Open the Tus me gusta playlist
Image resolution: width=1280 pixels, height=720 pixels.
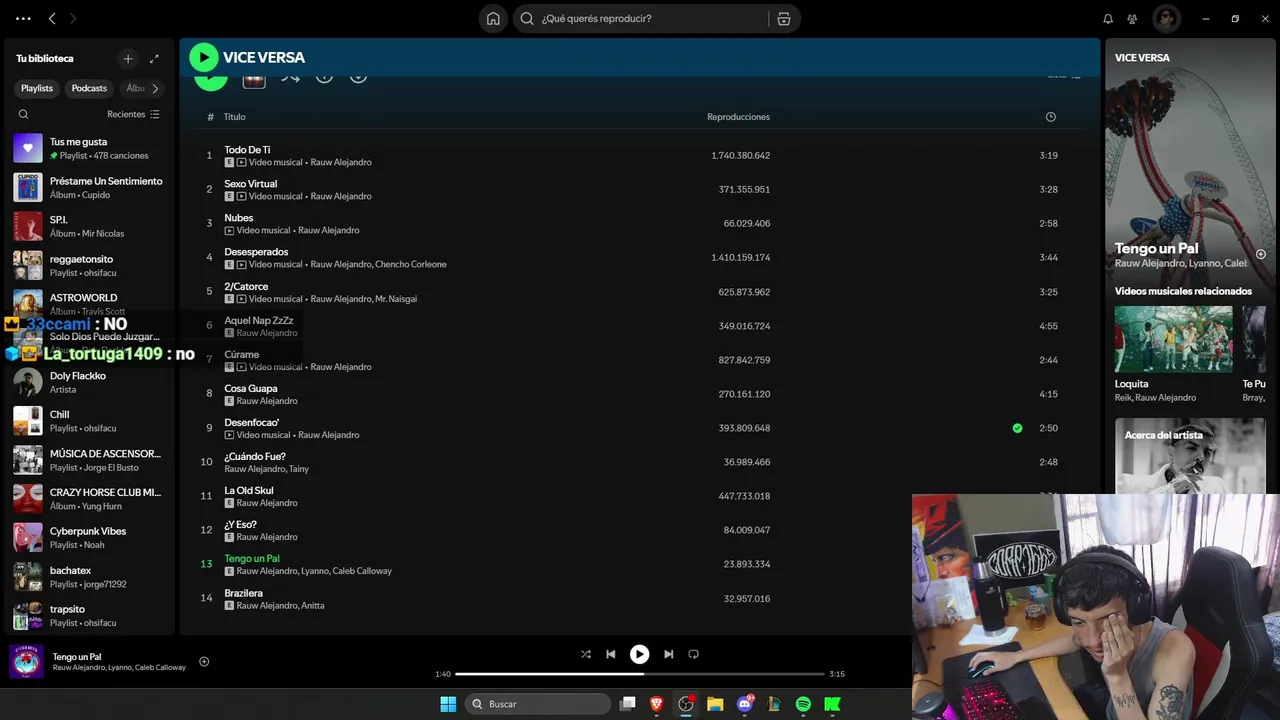coord(89,148)
